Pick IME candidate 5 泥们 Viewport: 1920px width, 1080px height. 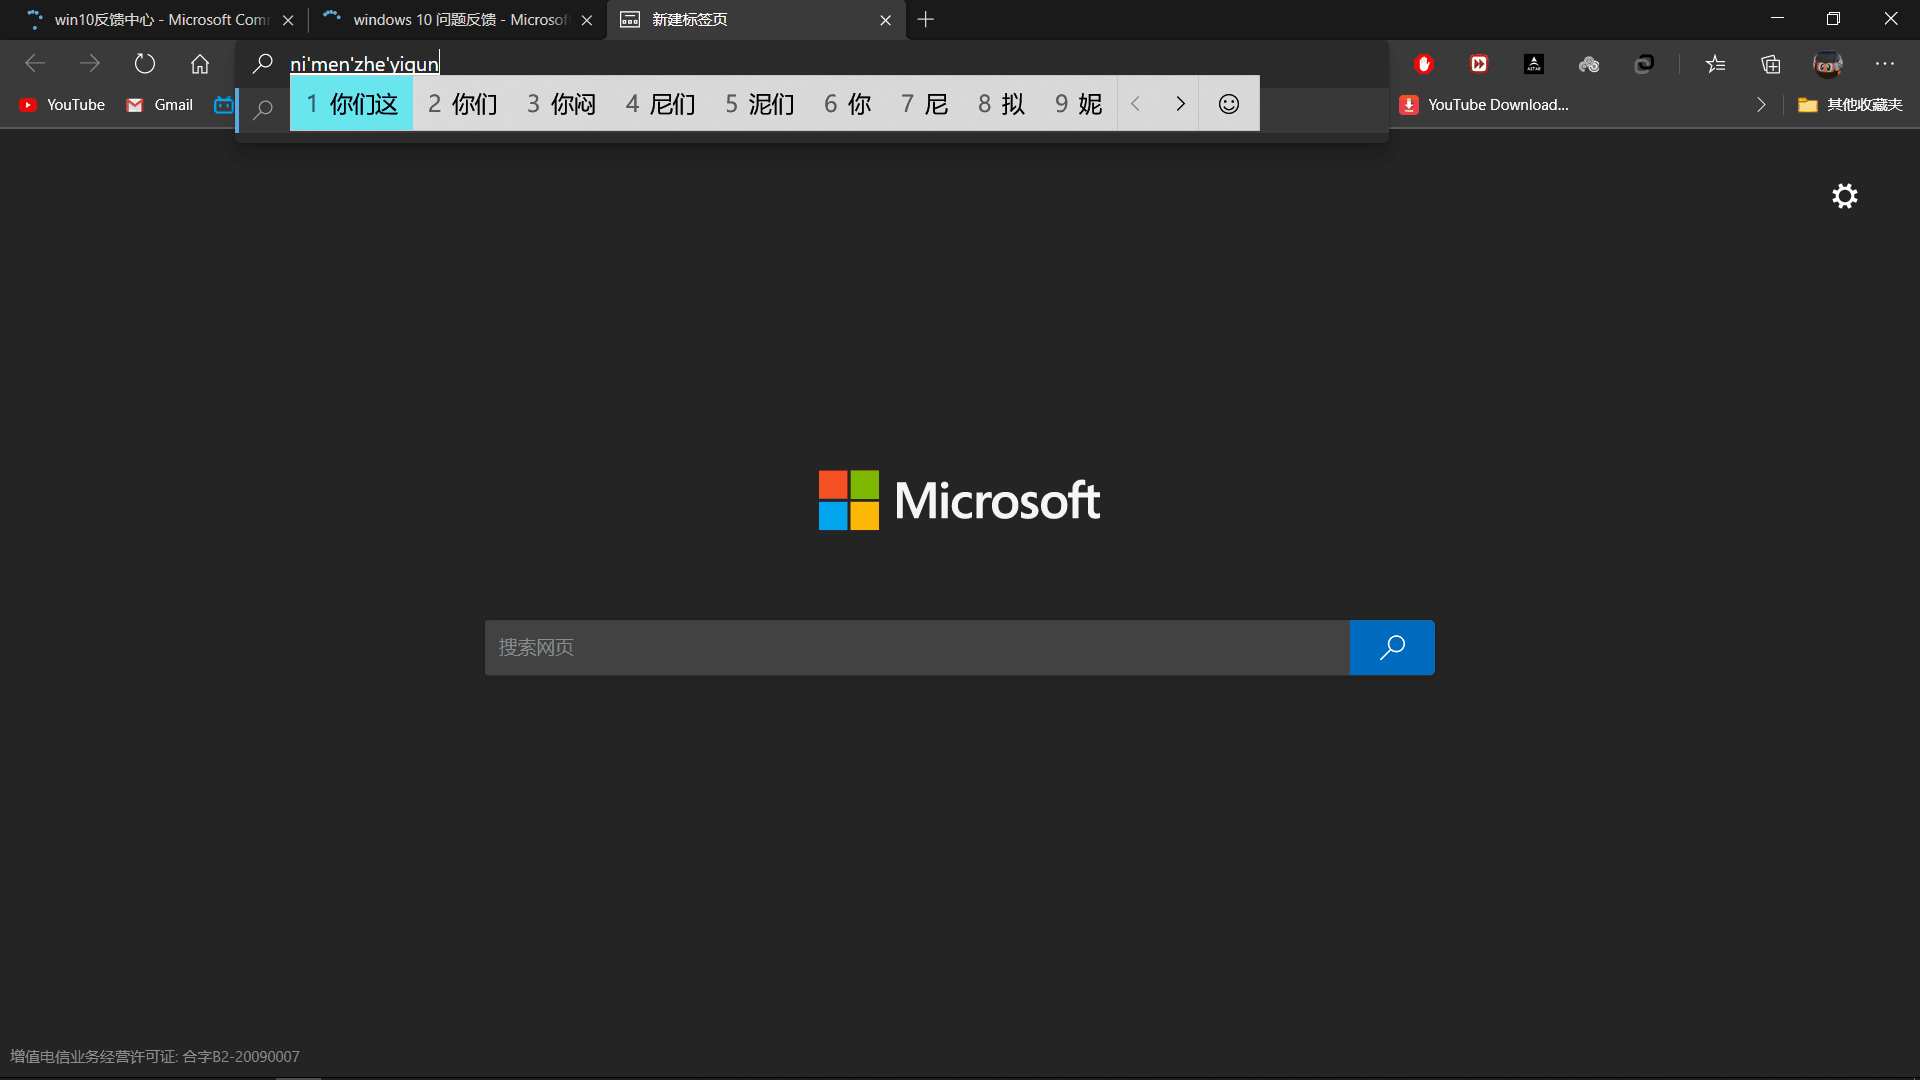[x=760, y=104]
